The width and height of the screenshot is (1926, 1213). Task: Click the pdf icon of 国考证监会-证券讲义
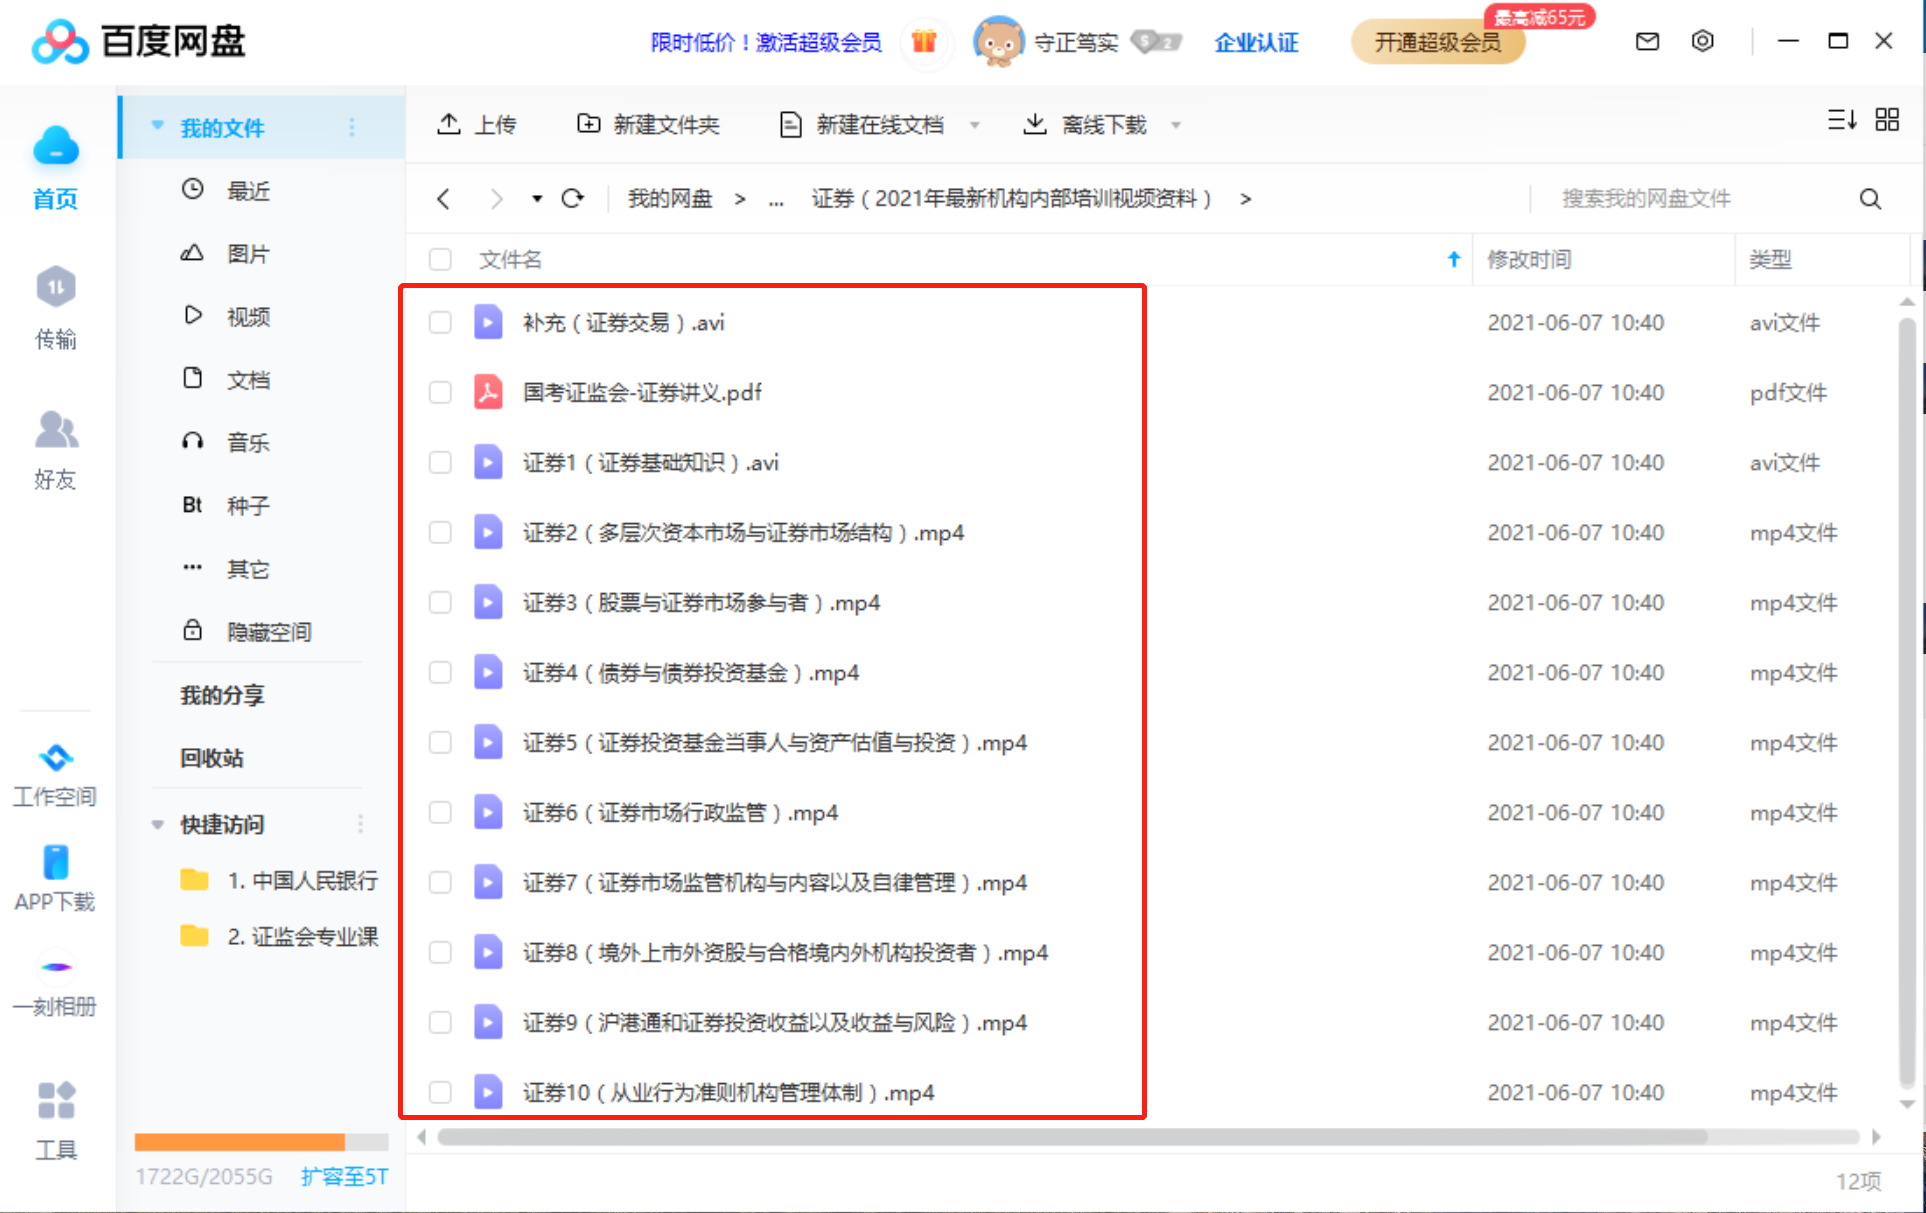point(488,392)
